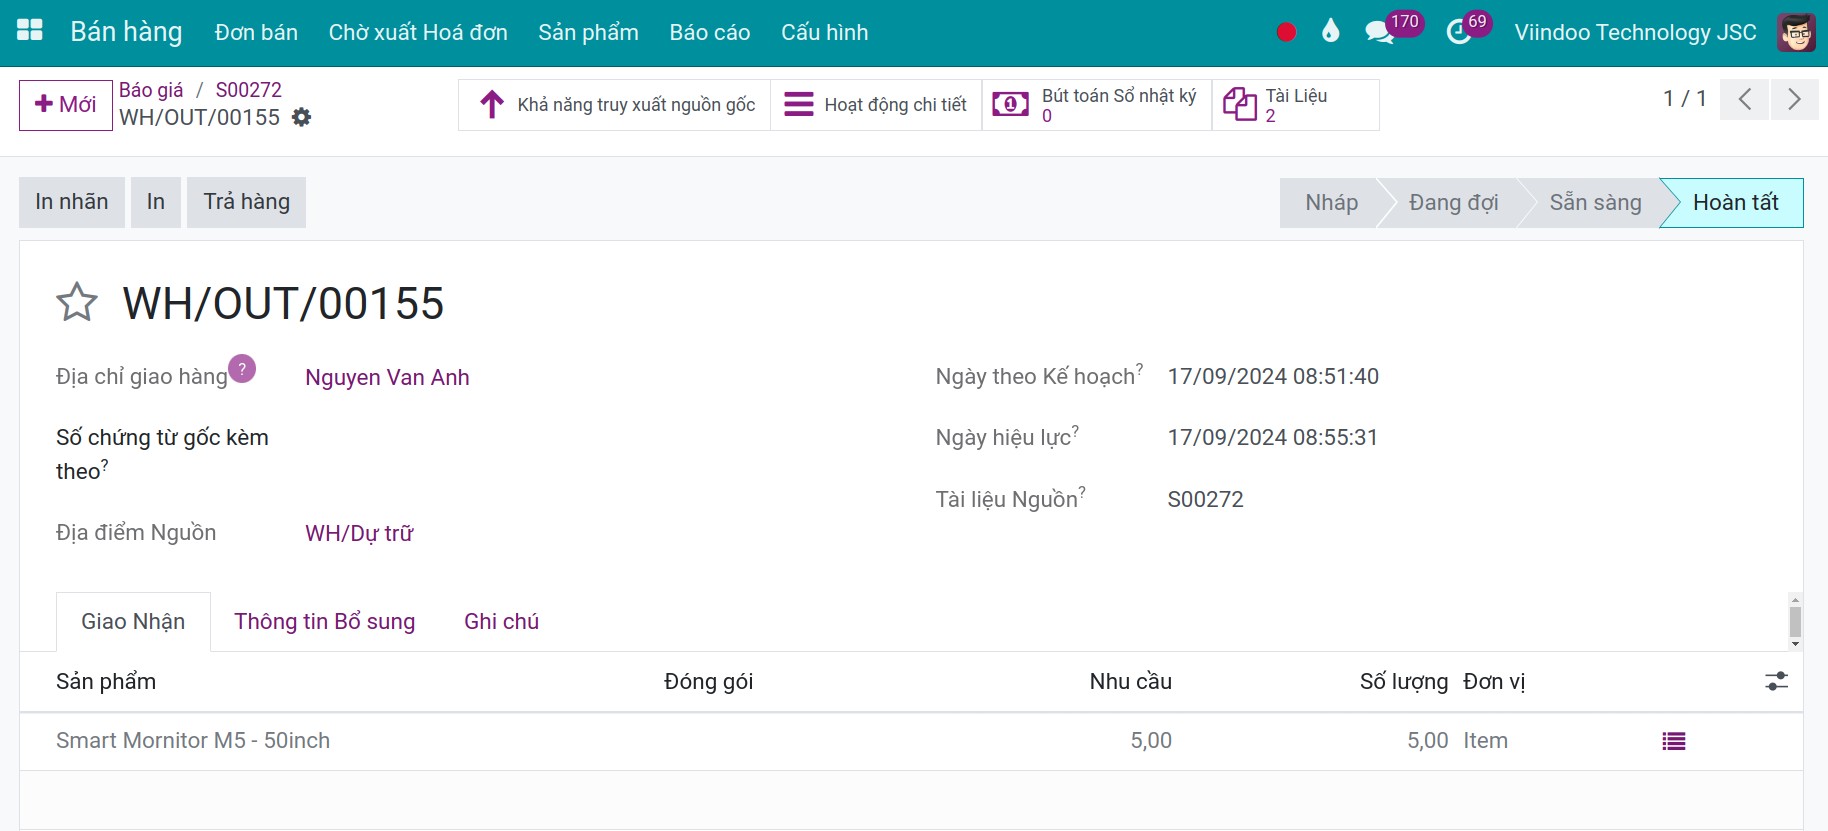Screen dimensions: 1828x831
Task: Switch to the Ghi chú tab
Action: 501,622
